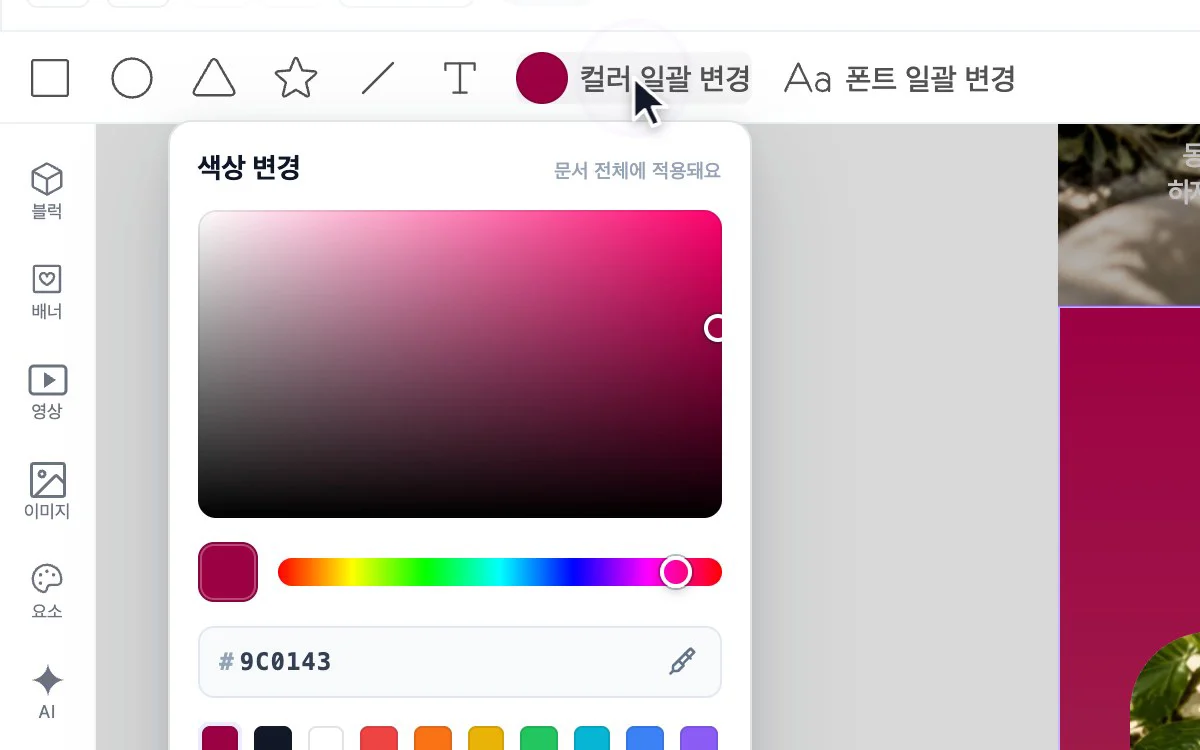Viewport: 1200px width, 750px height.
Task: Select the circle shape tool
Action: click(x=132, y=78)
